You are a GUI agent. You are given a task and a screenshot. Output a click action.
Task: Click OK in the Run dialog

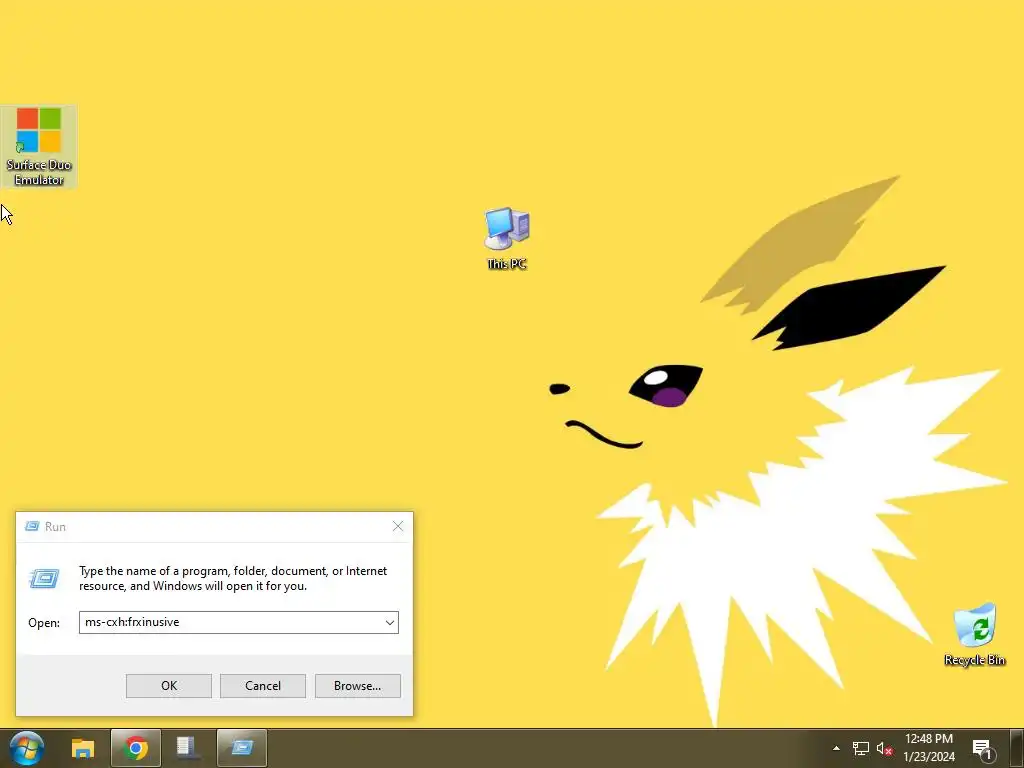click(x=168, y=686)
